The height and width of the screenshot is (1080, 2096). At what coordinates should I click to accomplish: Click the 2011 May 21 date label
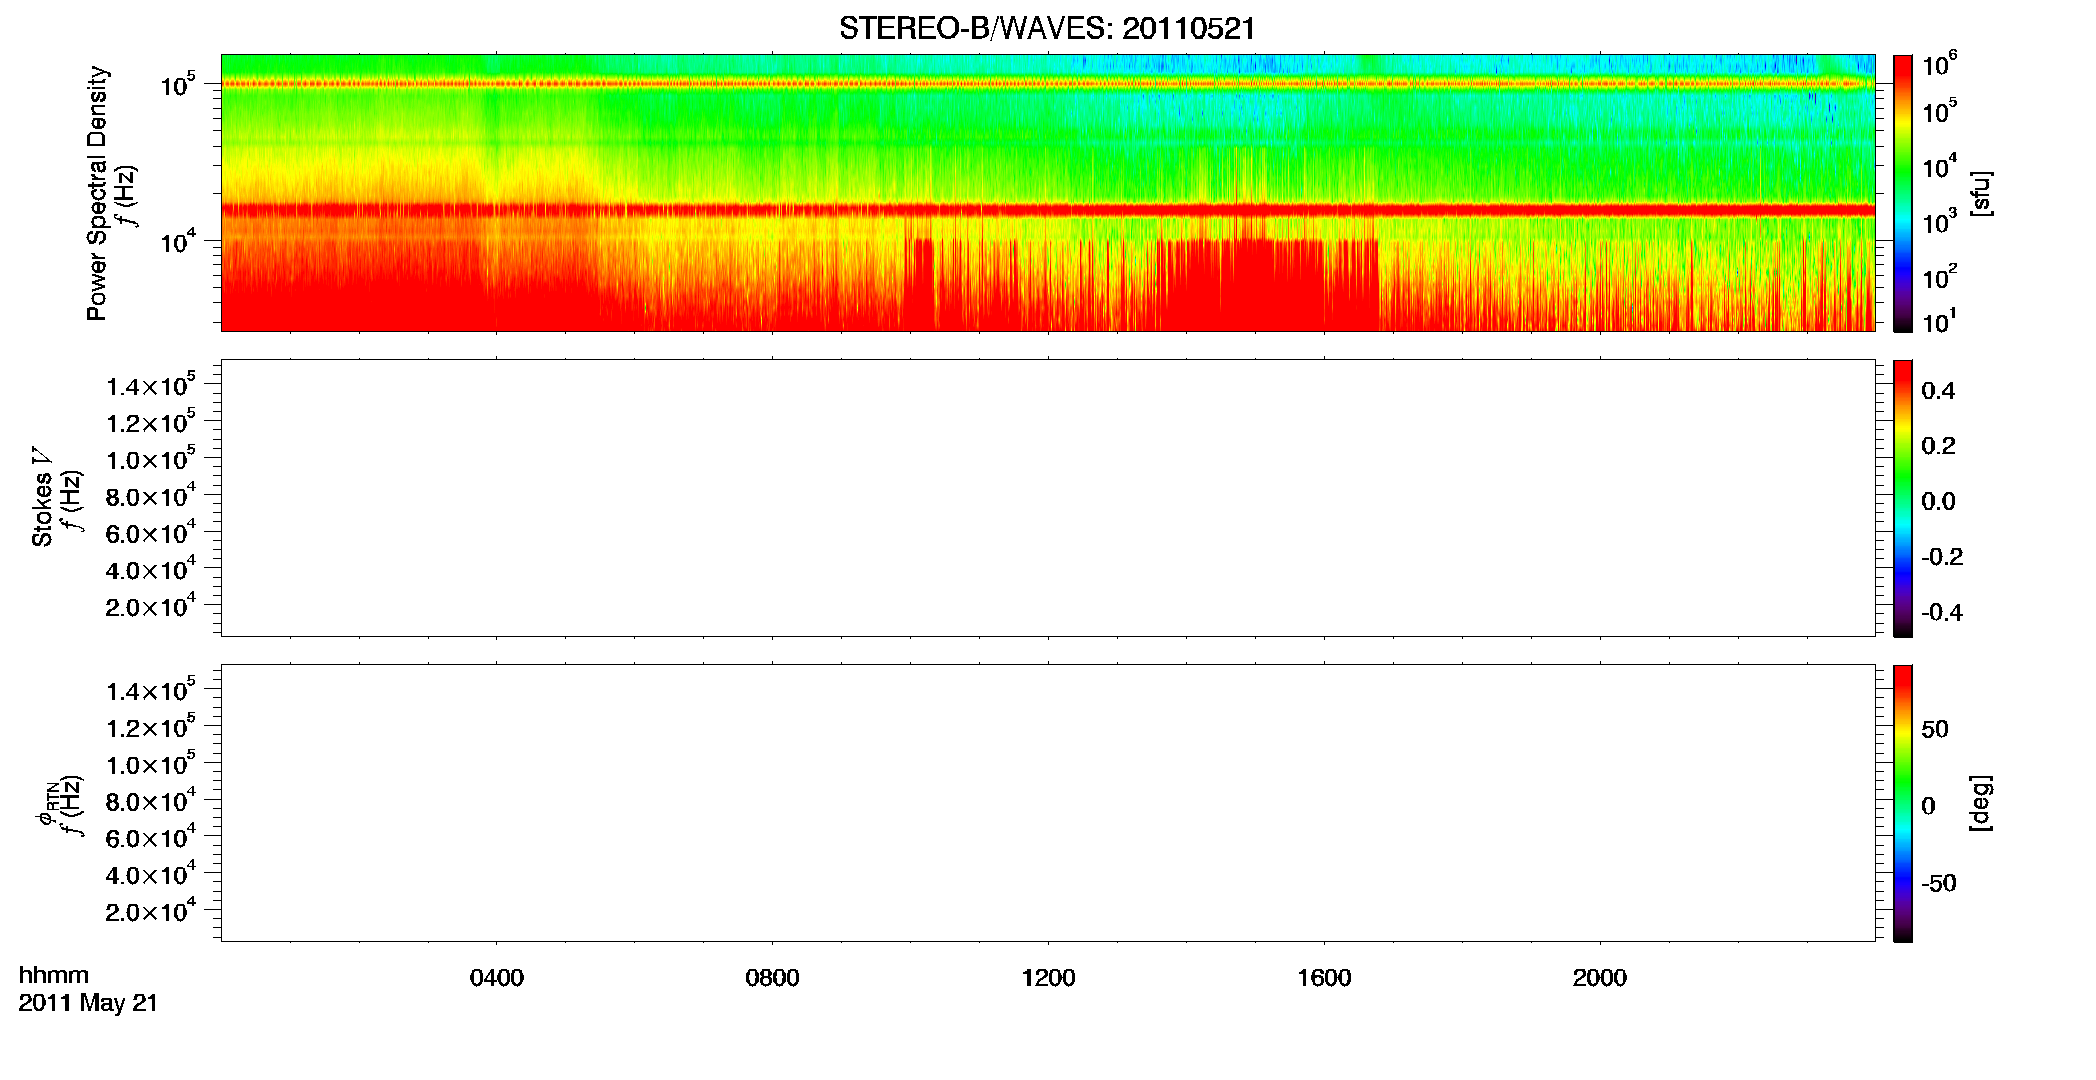pos(88,1003)
